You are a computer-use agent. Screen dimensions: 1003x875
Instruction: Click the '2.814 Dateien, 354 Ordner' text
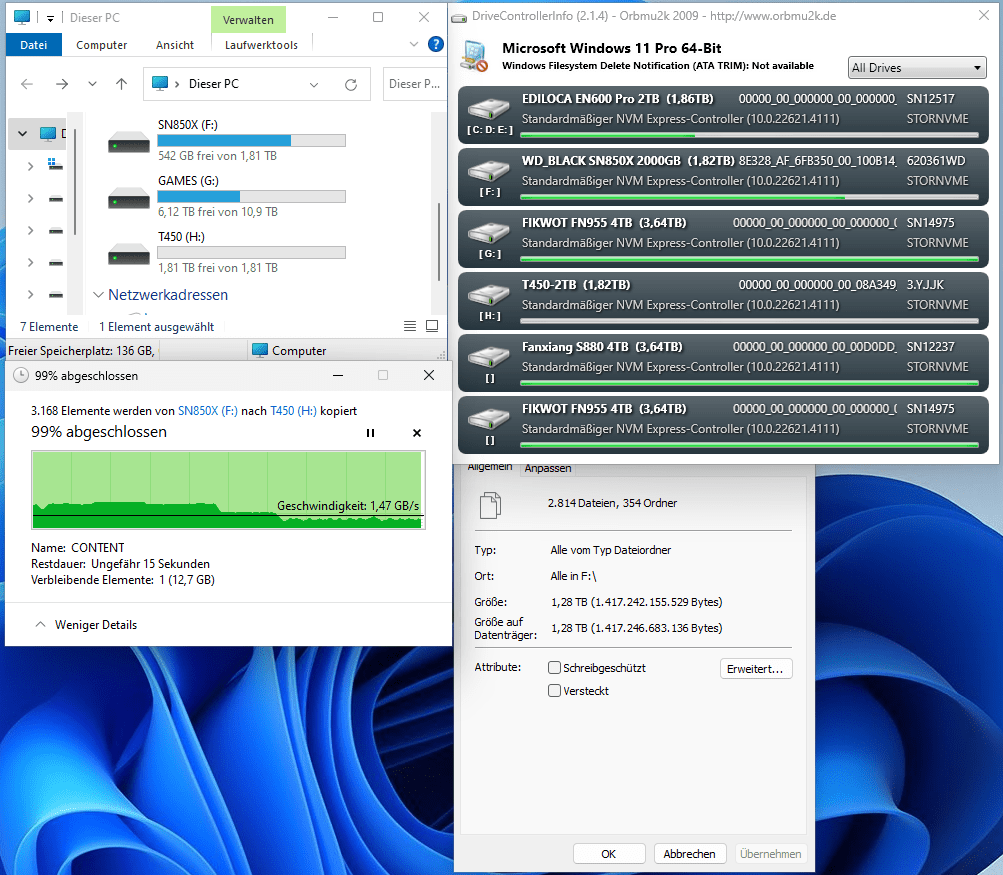[x=612, y=503]
